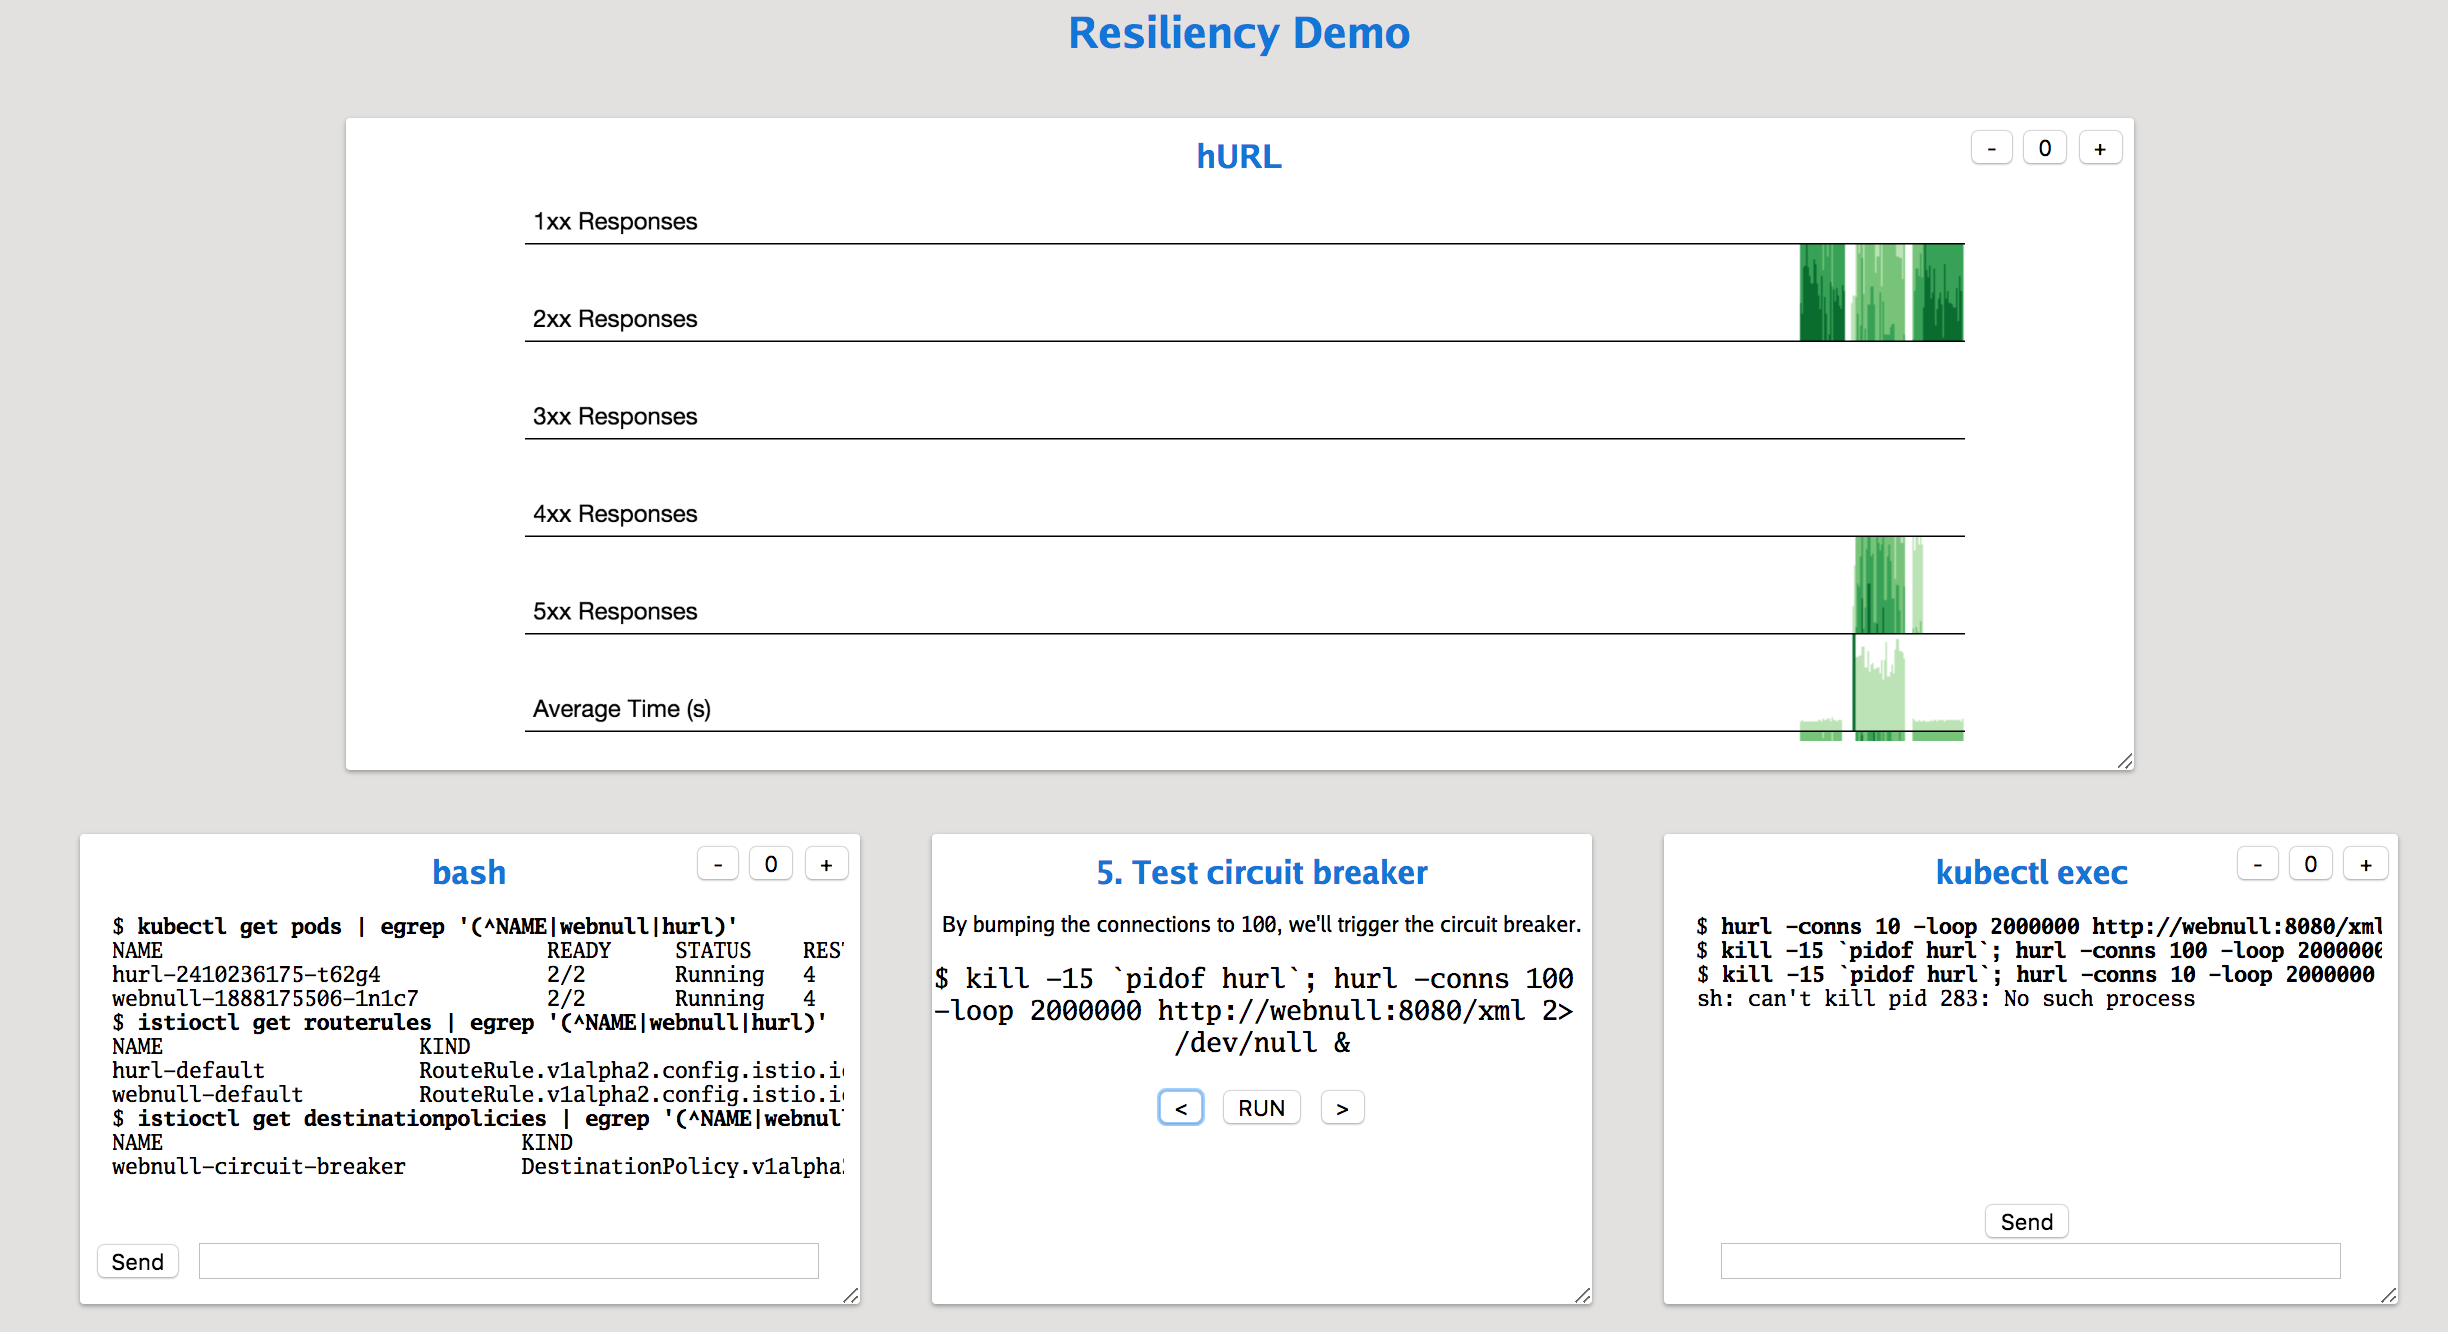Go to previous demo step
Image resolution: width=2448 pixels, height=1332 pixels.
pos(1181,1108)
